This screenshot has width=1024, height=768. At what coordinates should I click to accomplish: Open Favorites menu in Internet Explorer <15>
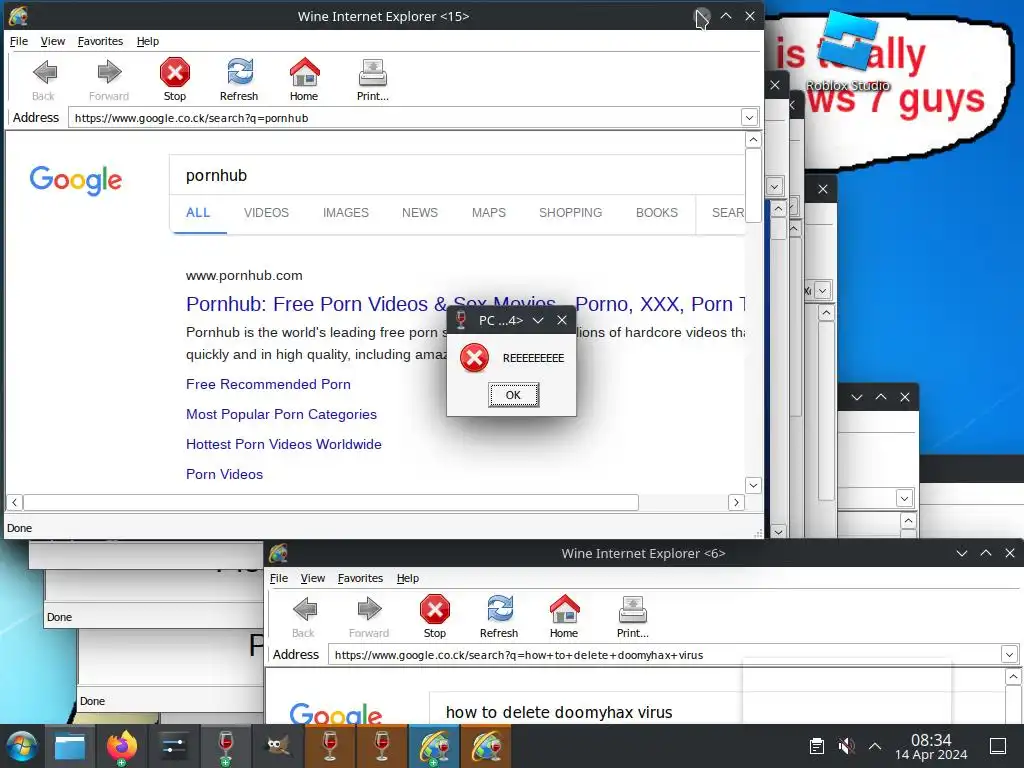101,41
